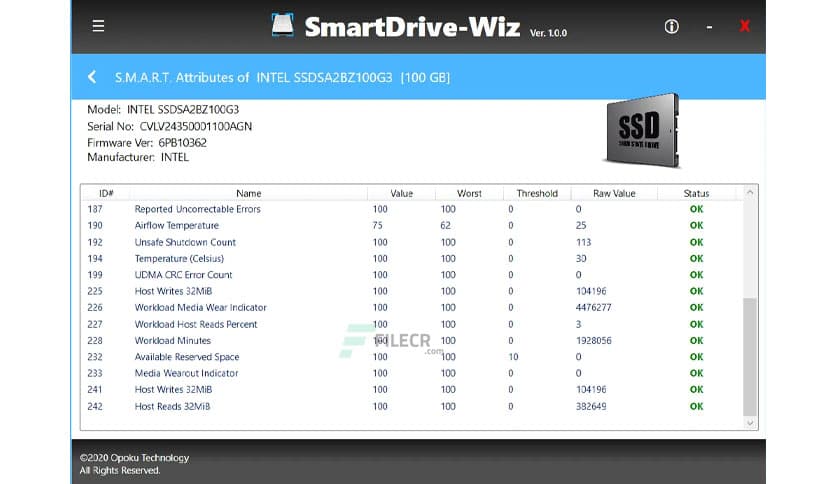Select the Workload Host Reads Percent row
Screen dimensions: 836x484
coord(412,324)
